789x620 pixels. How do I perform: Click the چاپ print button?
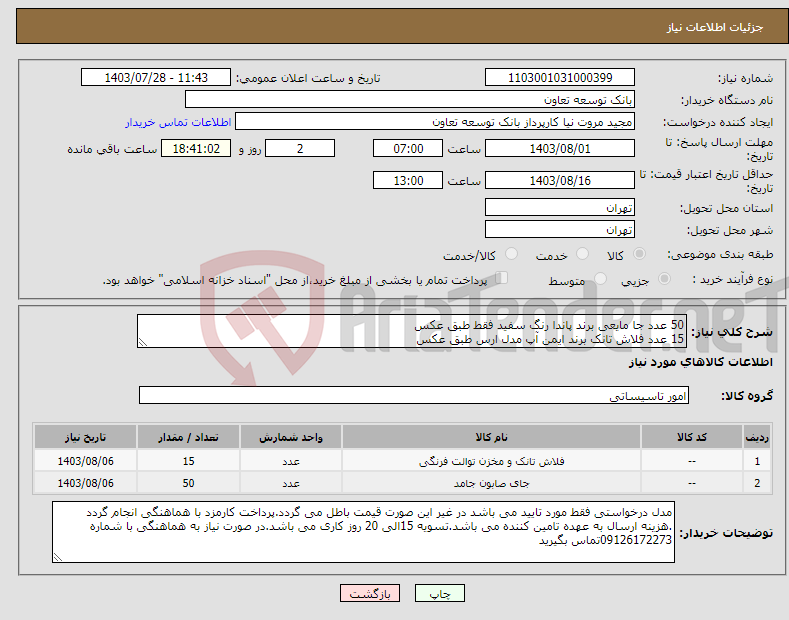(x=440, y=594)
